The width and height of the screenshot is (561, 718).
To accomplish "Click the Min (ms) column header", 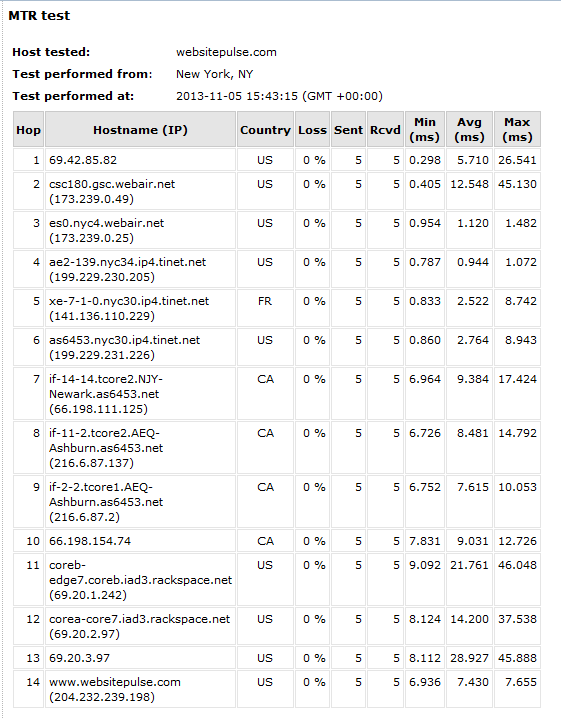I will (x=425, y=130).
